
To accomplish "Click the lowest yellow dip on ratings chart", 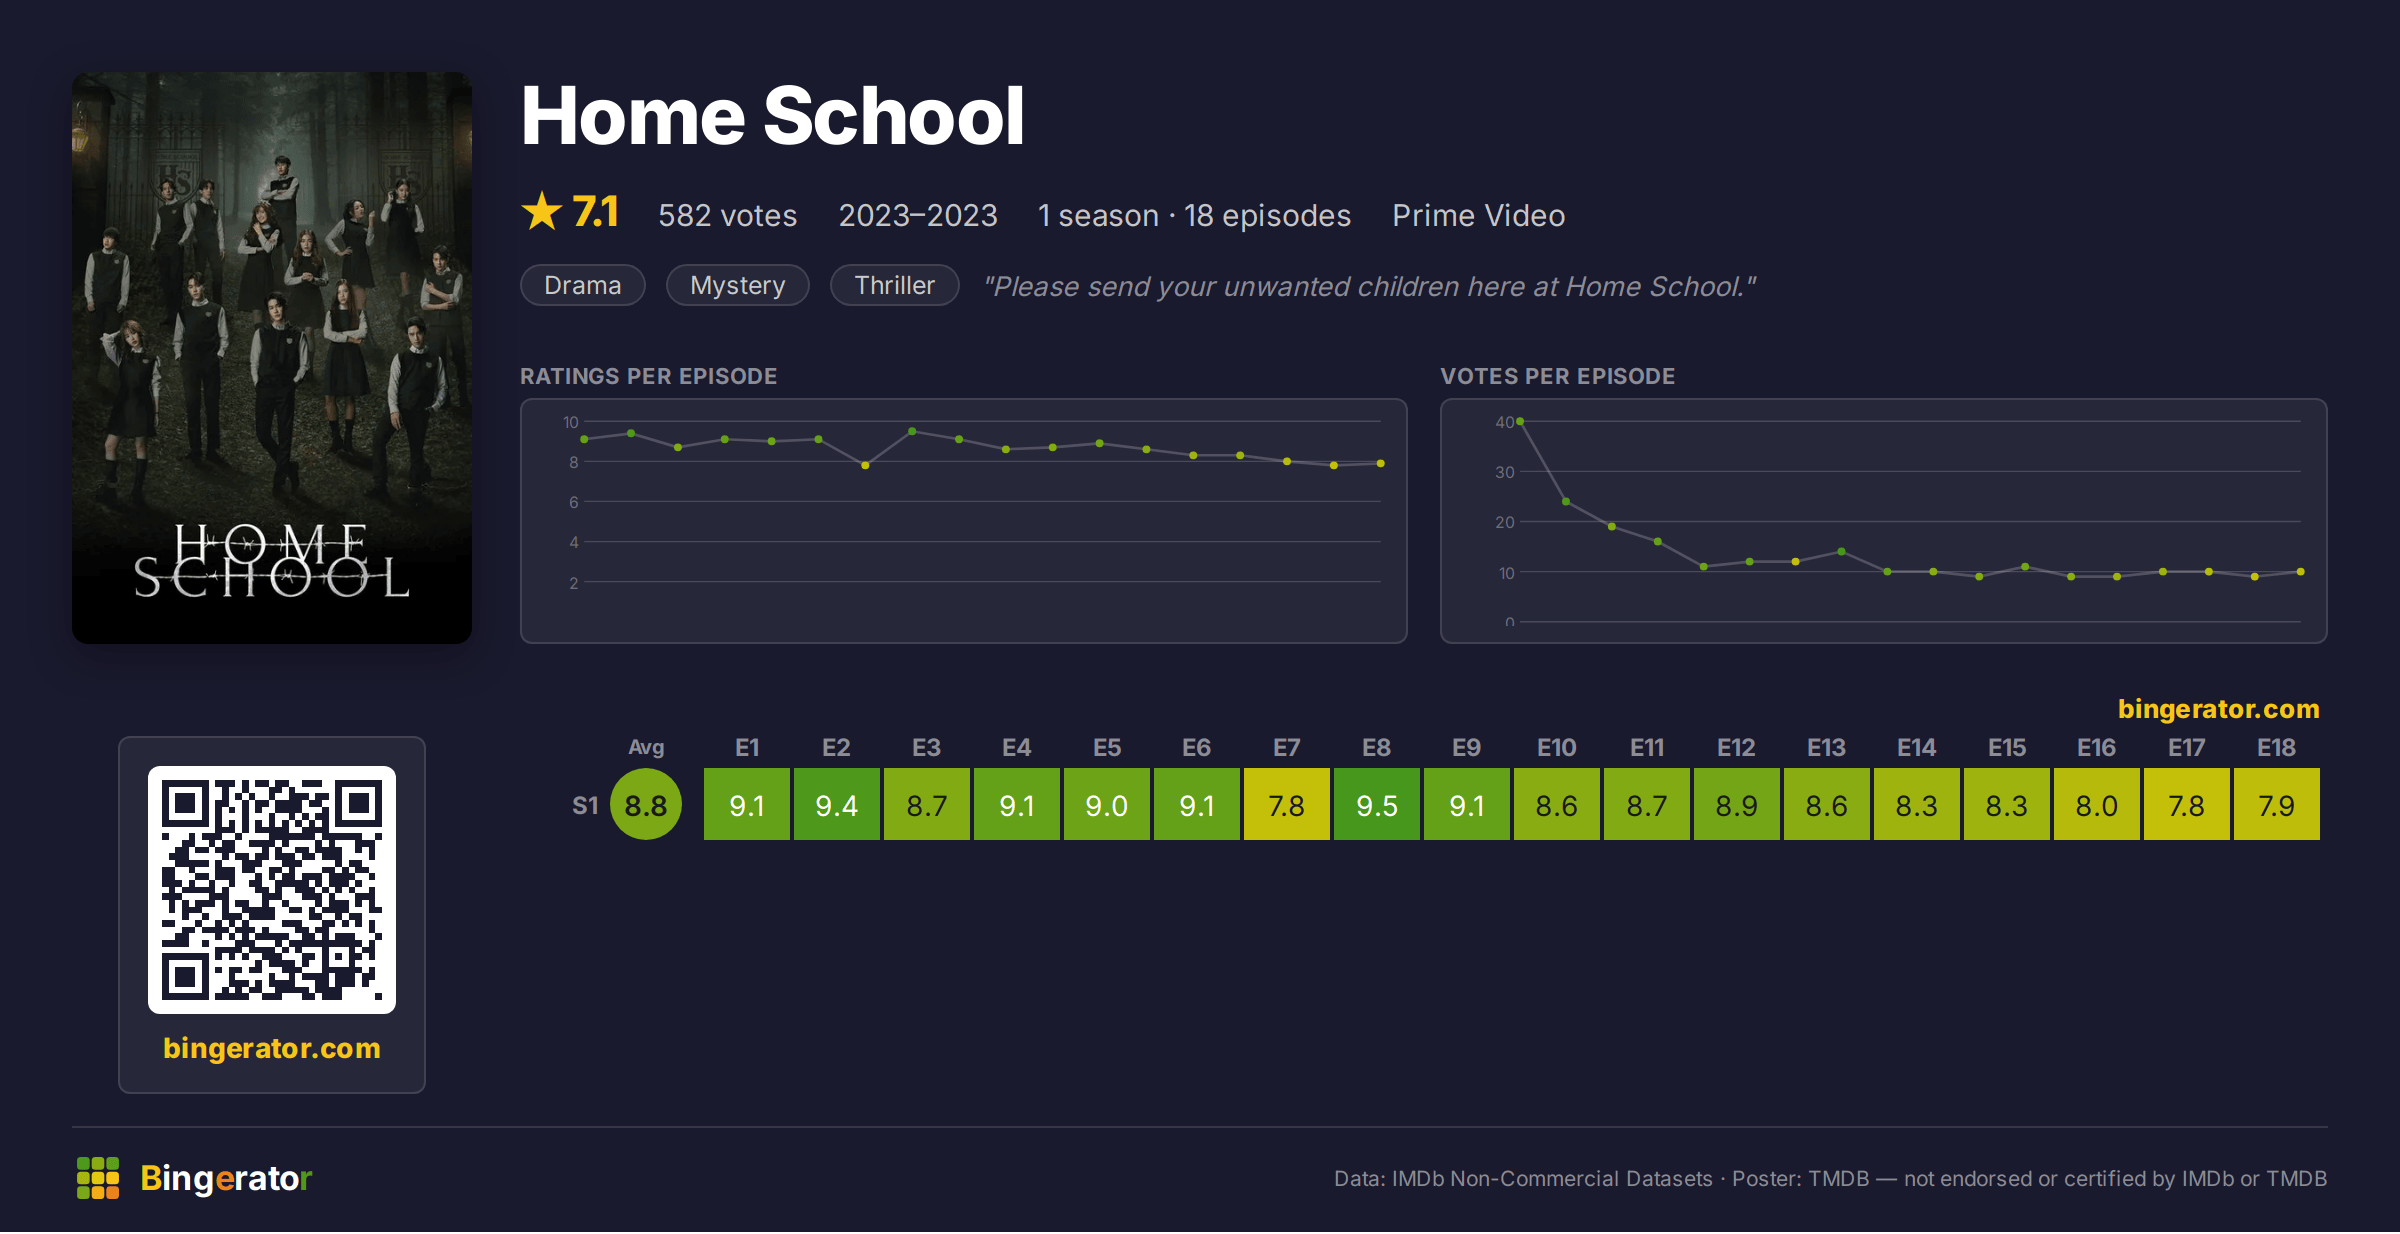I will 865,466.
